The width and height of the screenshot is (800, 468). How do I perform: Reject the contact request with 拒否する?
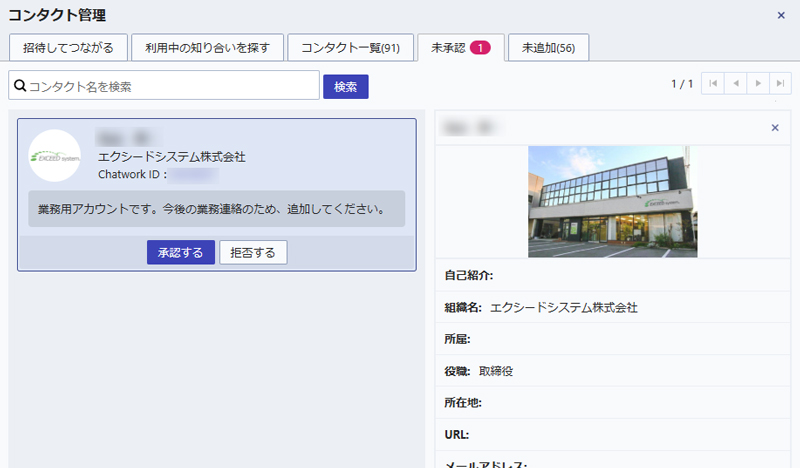click(253, 252)
